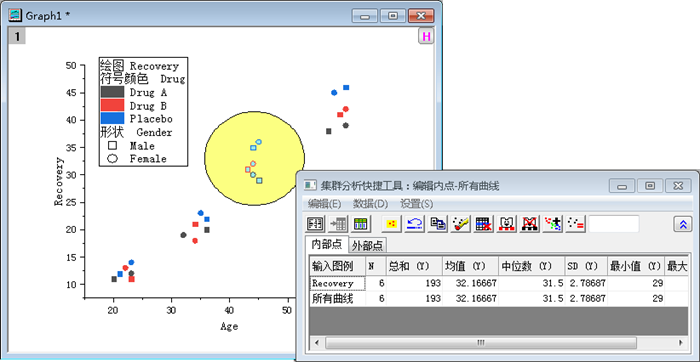Maximize the Graph1 window
Image resolution: width=700 pixels, height=362 pixels.
coord(393,16)
